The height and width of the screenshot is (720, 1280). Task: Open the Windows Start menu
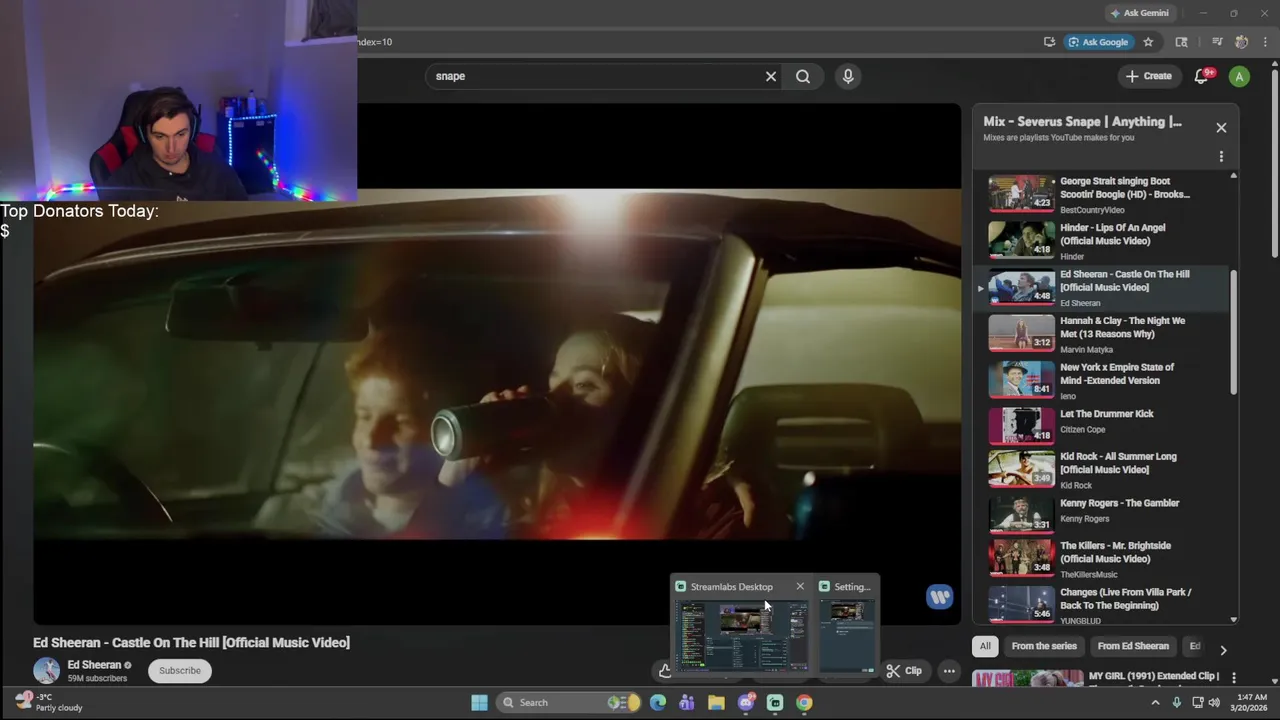tap(479, 703)
